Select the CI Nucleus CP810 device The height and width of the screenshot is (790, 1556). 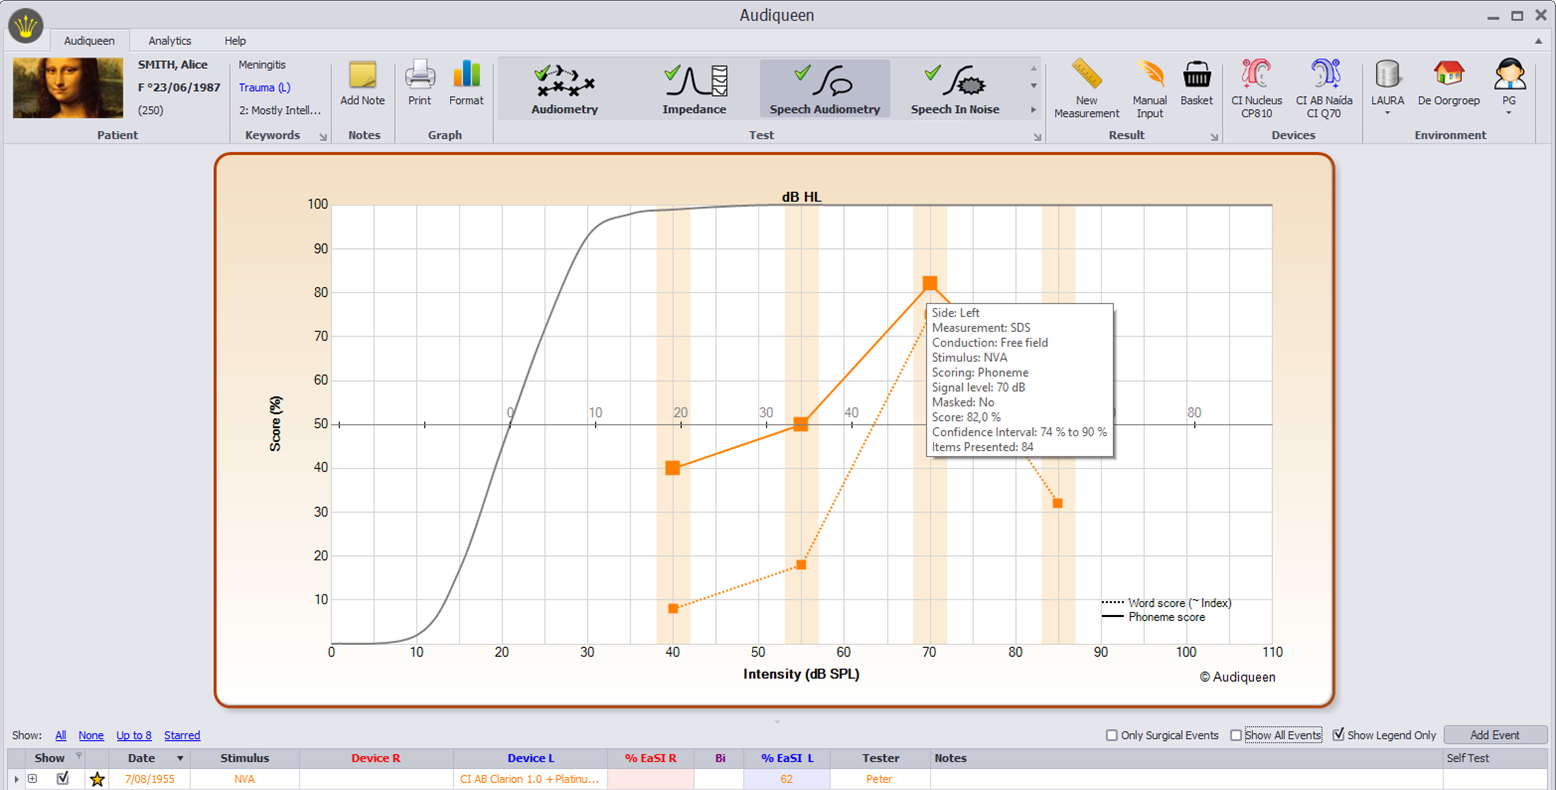[x=1256, y=88]
